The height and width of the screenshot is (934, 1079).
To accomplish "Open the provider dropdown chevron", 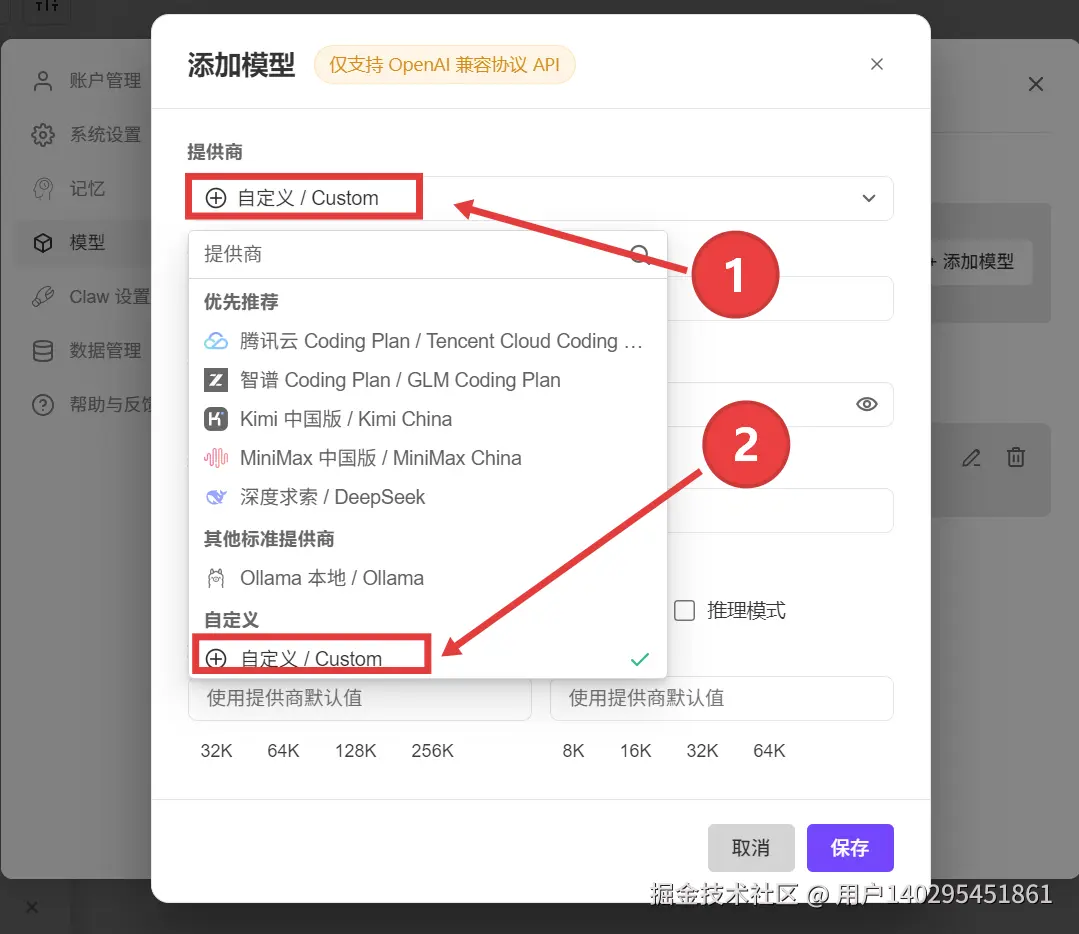I will tap(868, 198).
